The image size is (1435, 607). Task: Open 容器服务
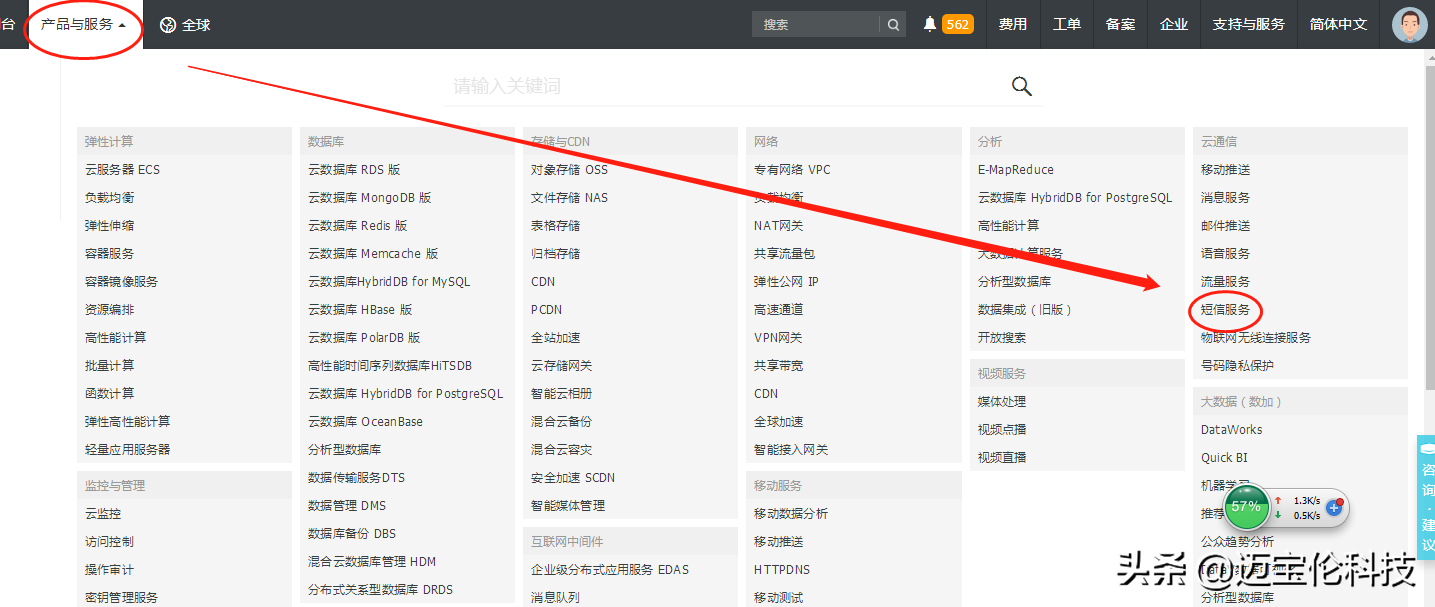point(110,254)
